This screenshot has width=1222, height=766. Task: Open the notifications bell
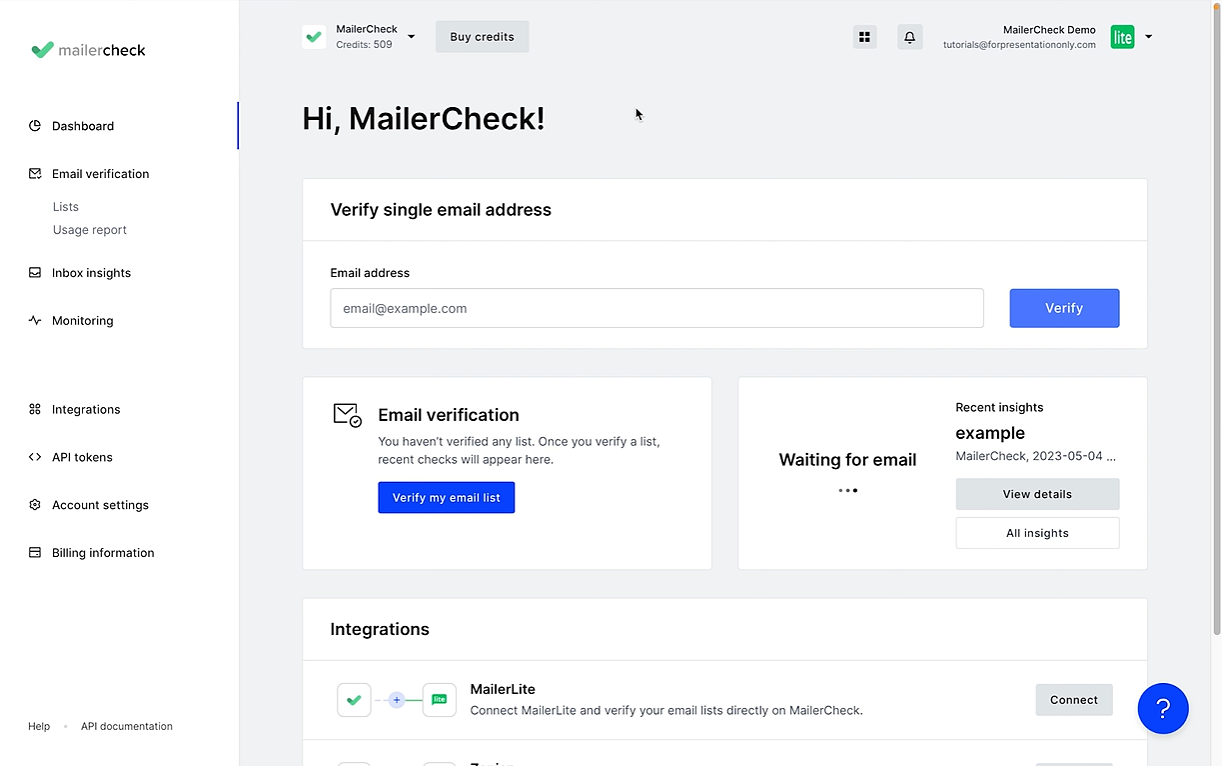click(910, 37)
